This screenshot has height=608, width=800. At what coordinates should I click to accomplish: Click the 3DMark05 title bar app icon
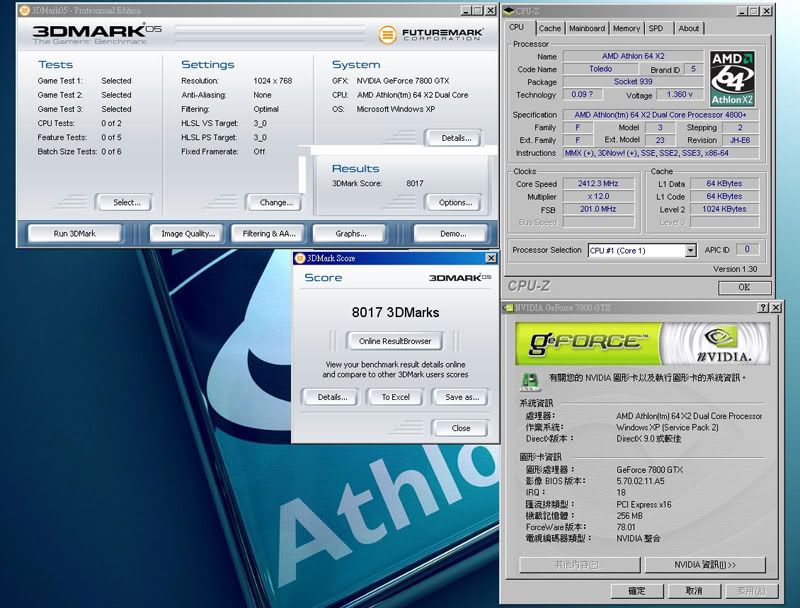(x=24, y=10)
